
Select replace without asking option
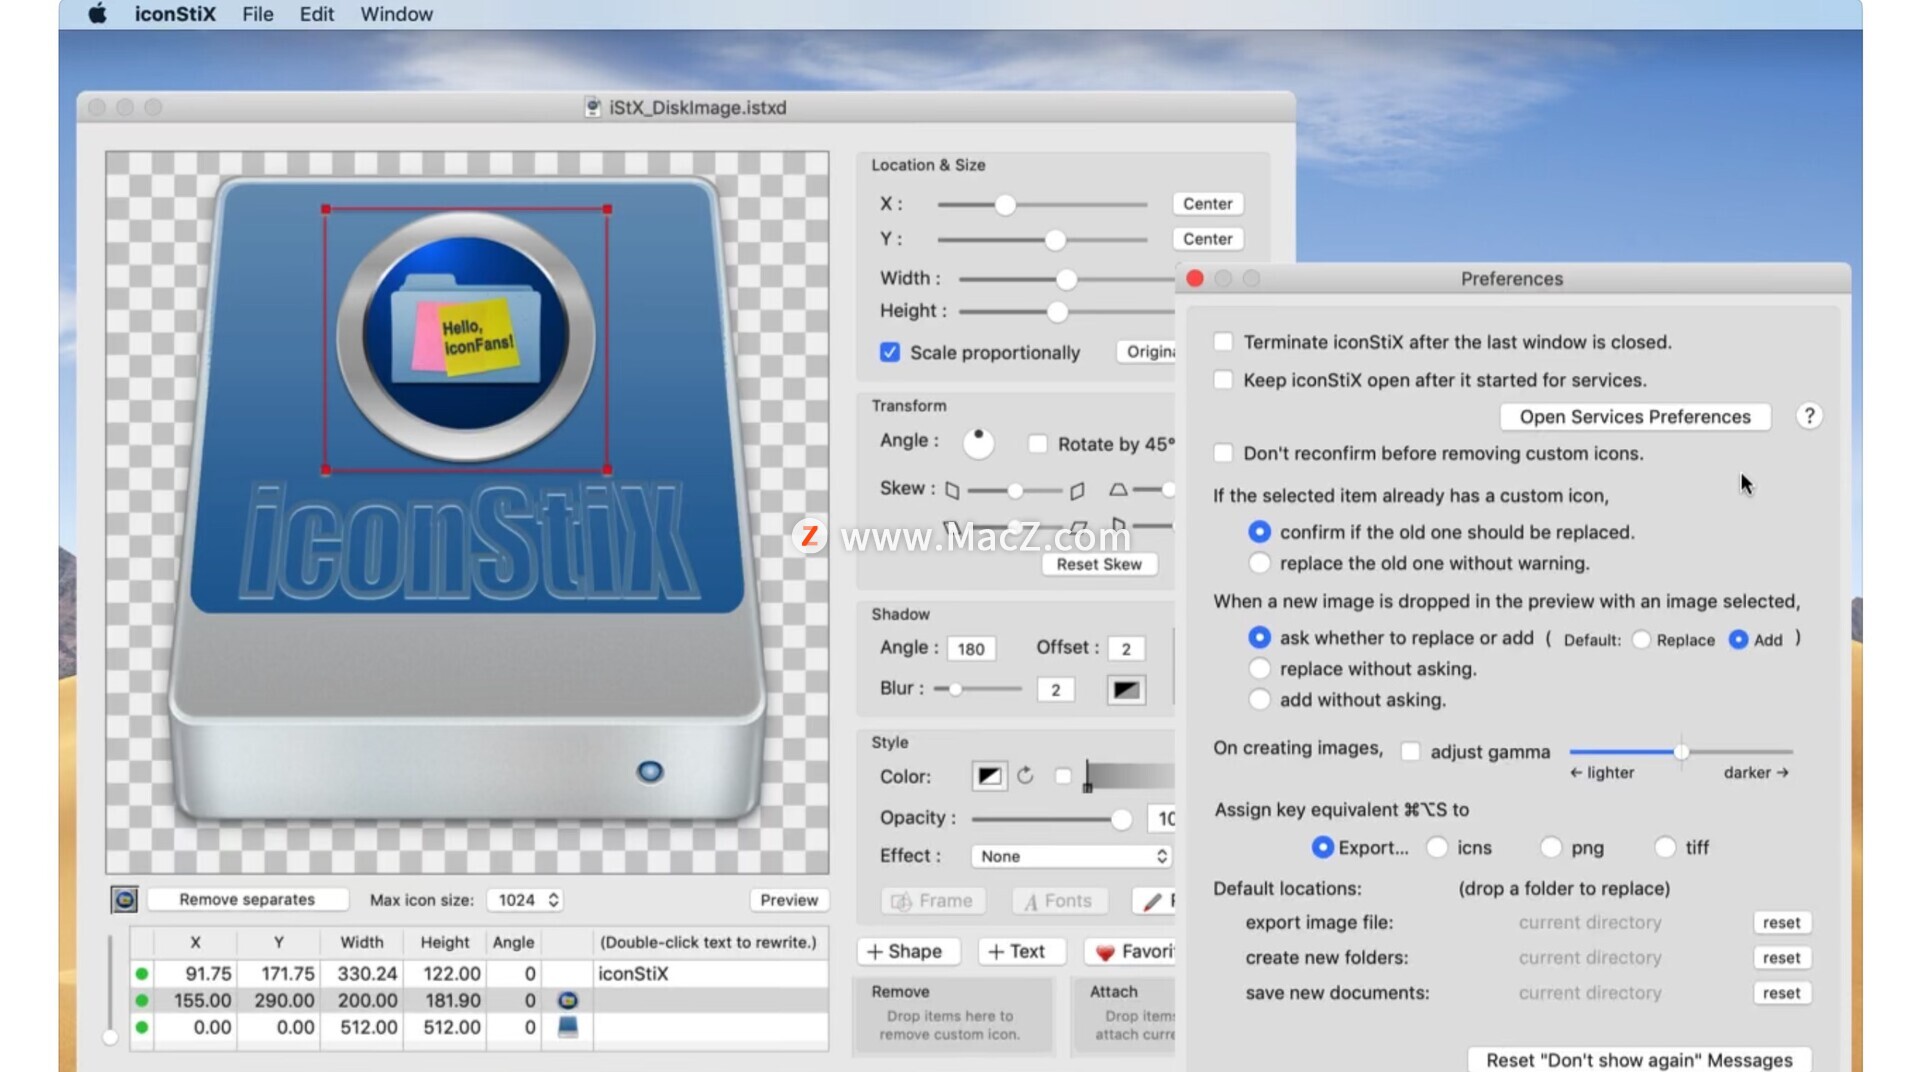click(1259, 668)
